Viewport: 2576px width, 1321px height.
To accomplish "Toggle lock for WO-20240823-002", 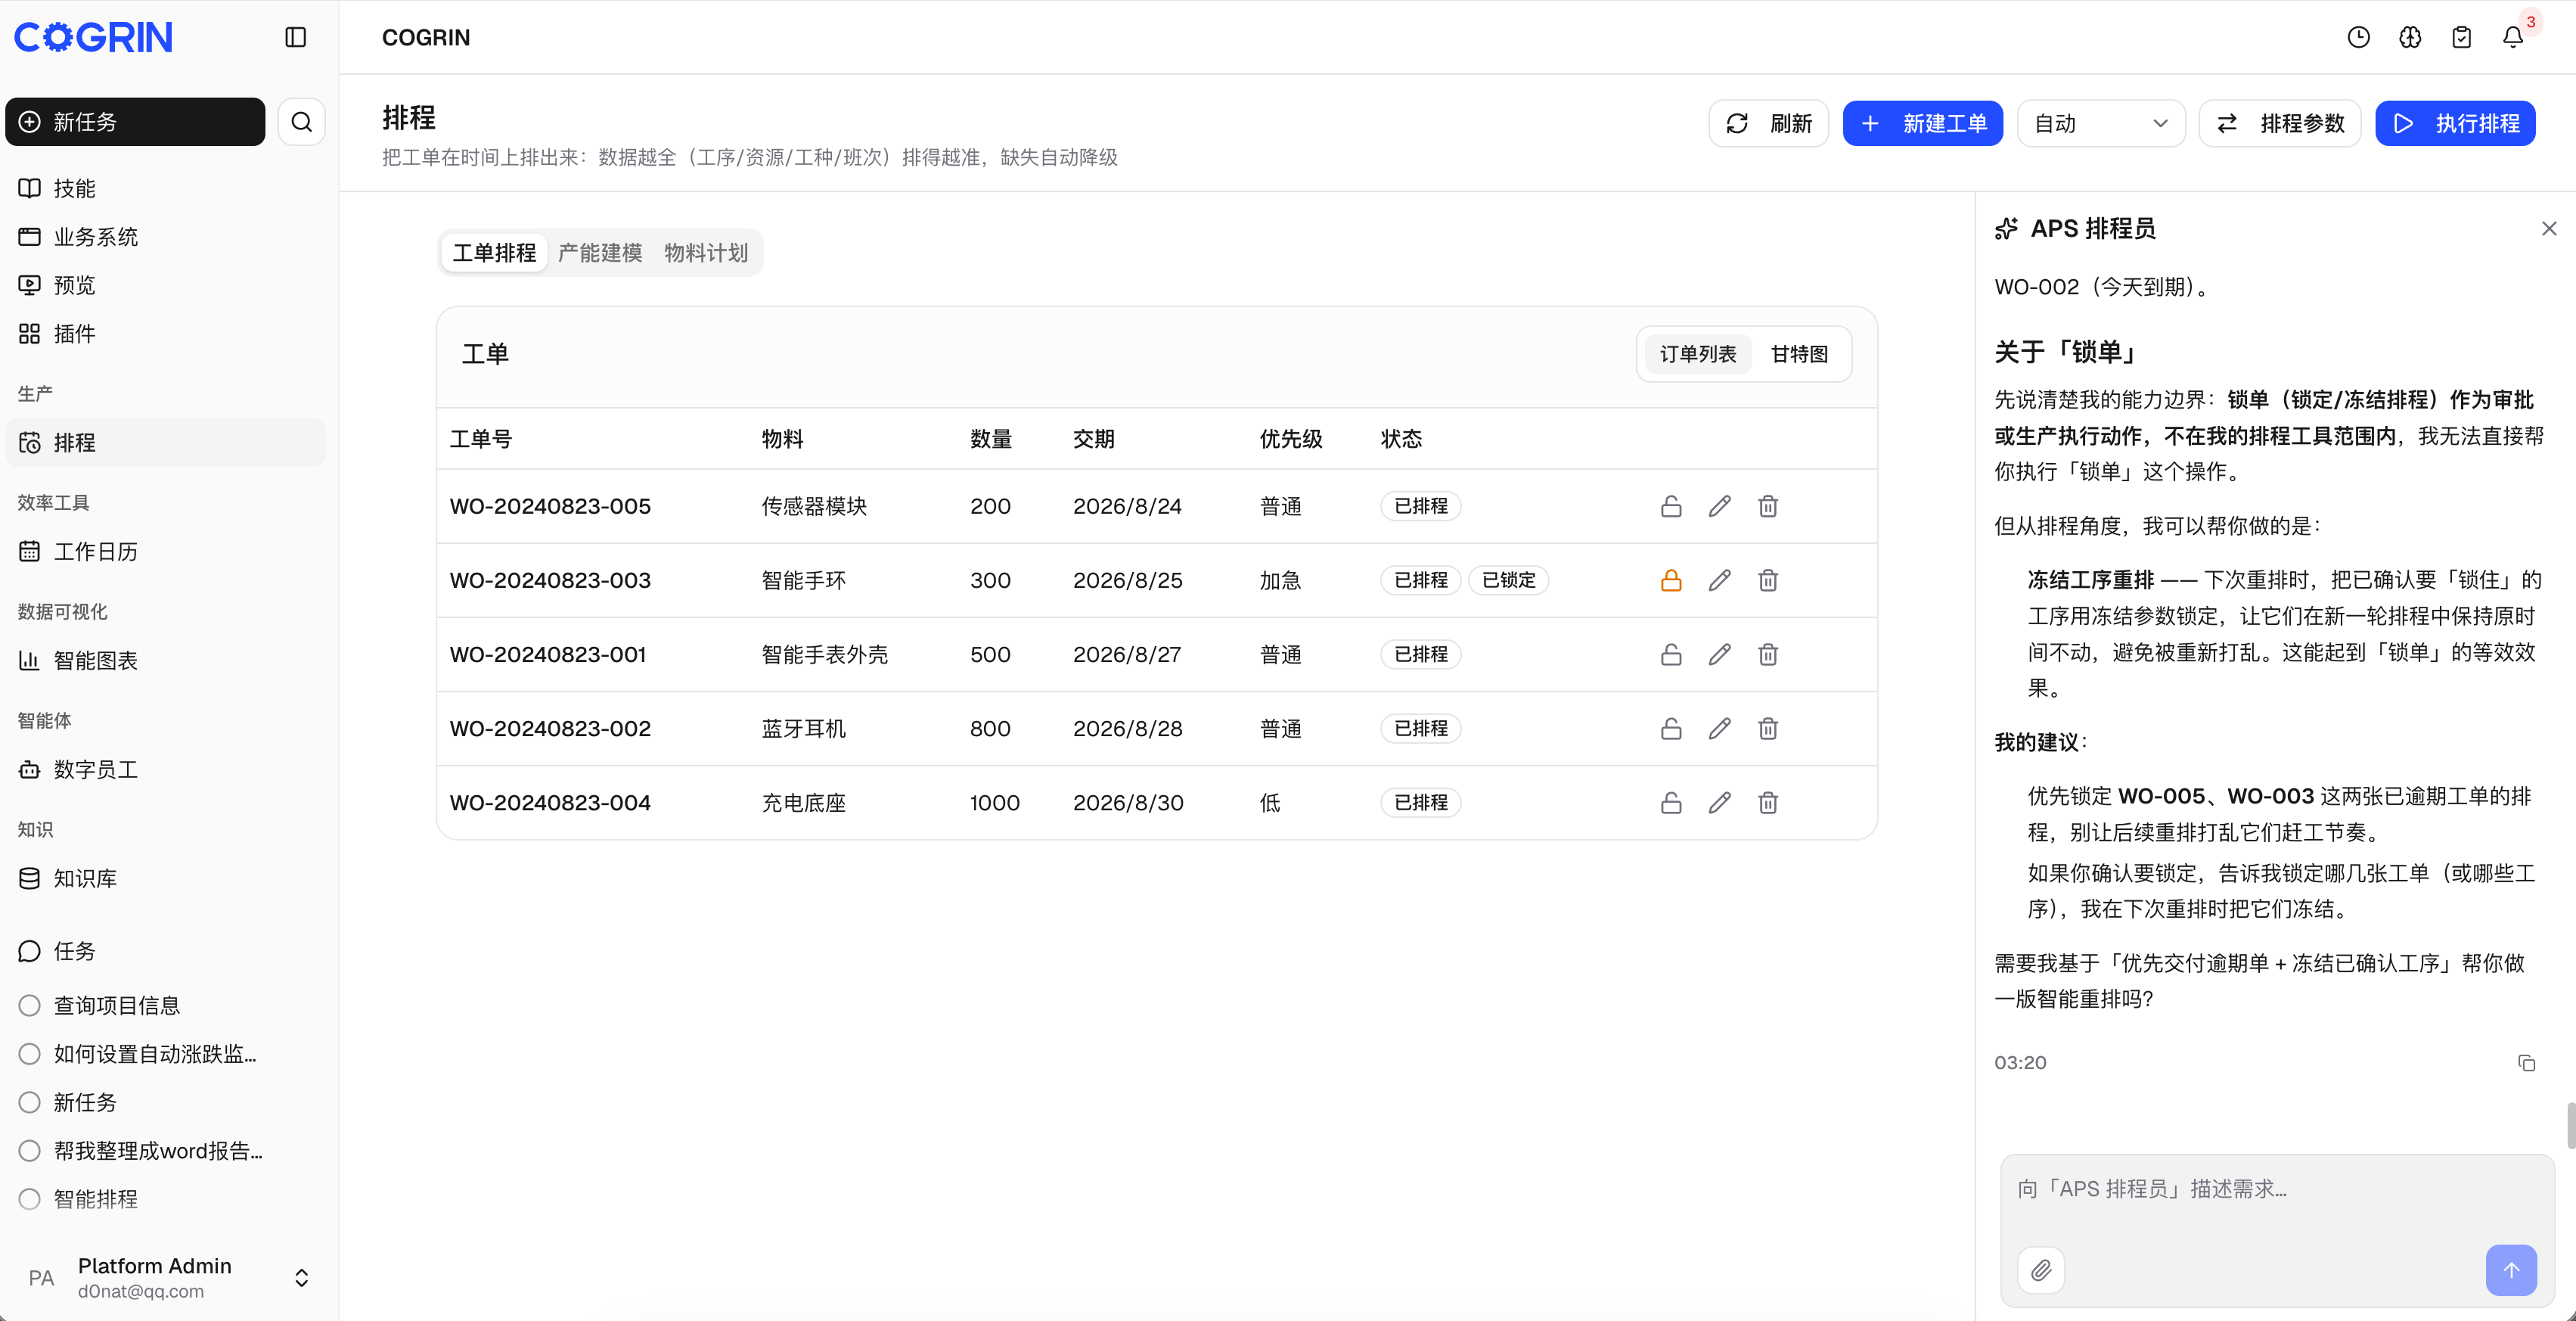I will [1671, 728].
